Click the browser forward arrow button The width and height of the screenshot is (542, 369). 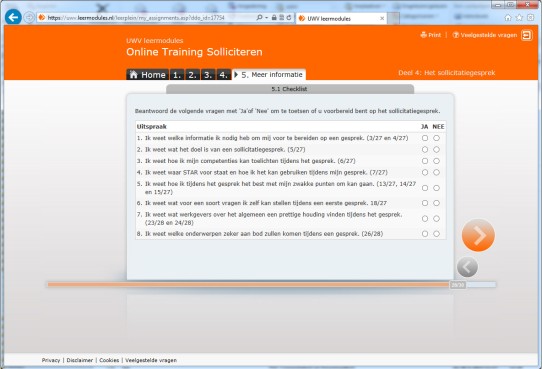[x=29, y=17]
